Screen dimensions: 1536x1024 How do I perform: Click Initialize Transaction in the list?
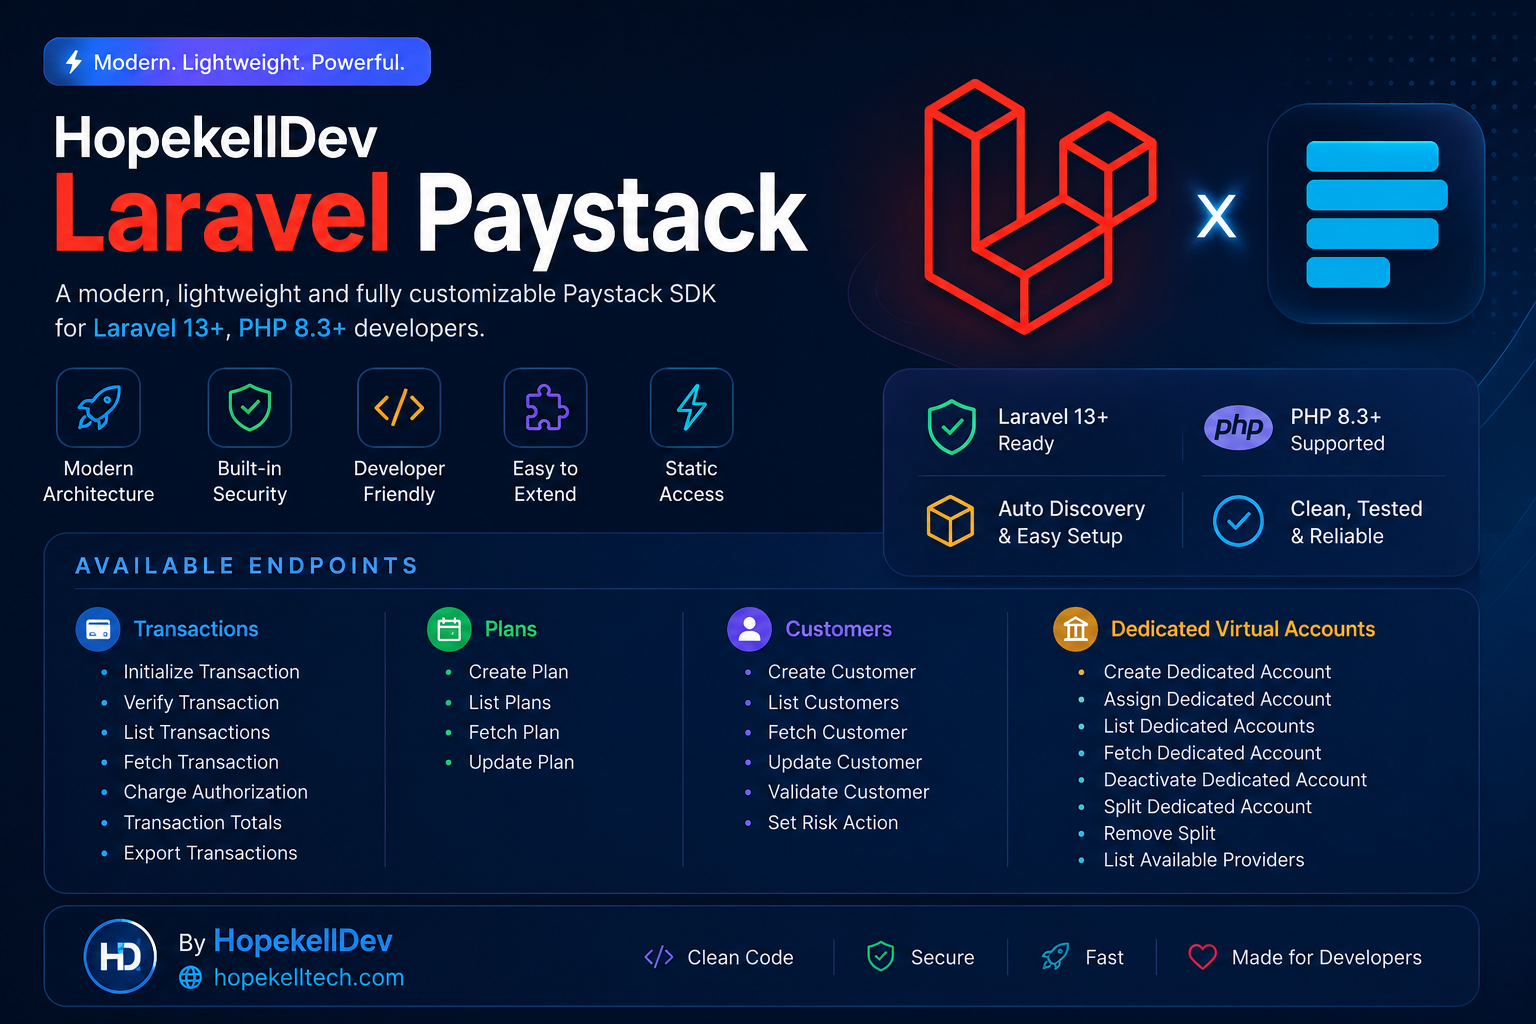tap(212, 672)
